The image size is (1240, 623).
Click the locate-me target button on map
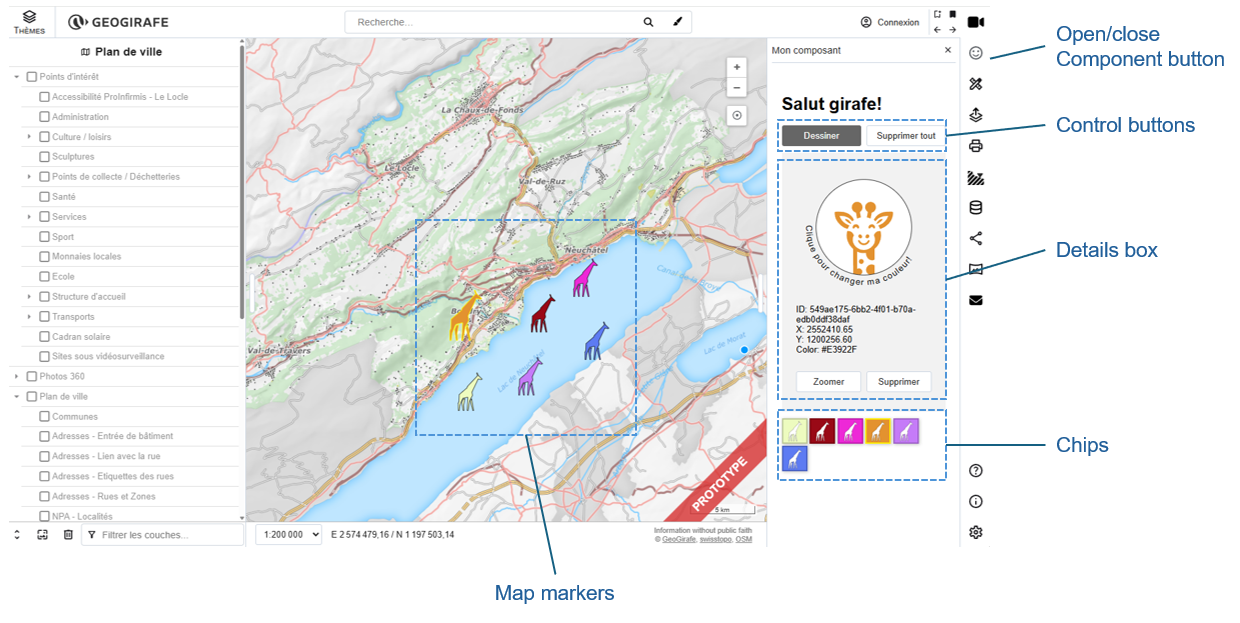click(737, 115)
